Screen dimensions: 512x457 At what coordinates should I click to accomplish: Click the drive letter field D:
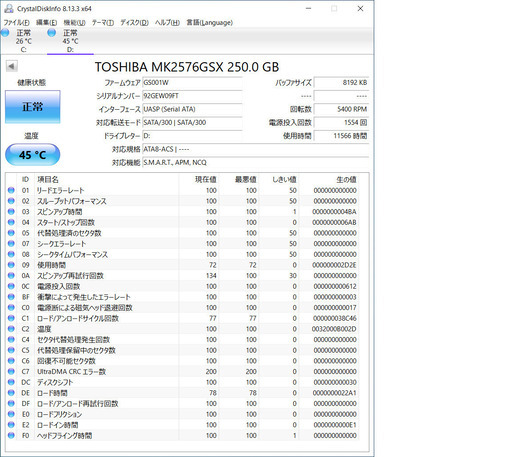(x=192, y=136)
